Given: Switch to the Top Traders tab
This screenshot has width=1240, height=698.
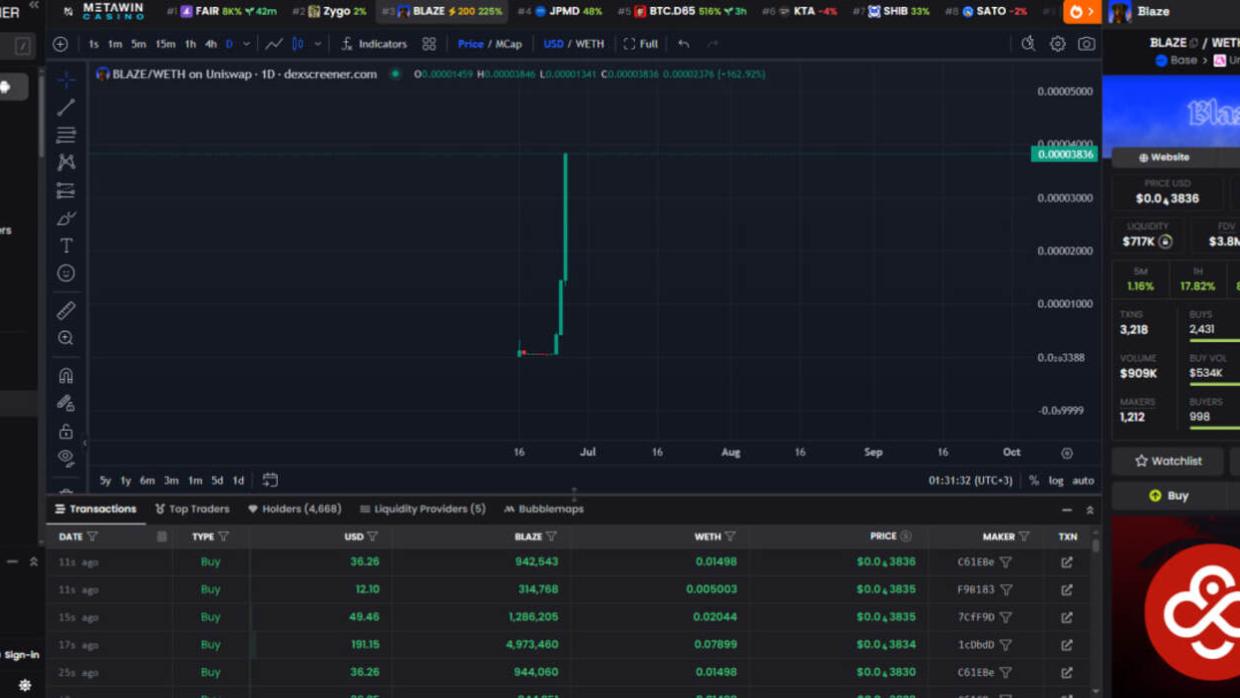Looking at the screenshot, I should pyautogui.click(x=192, y=509).
